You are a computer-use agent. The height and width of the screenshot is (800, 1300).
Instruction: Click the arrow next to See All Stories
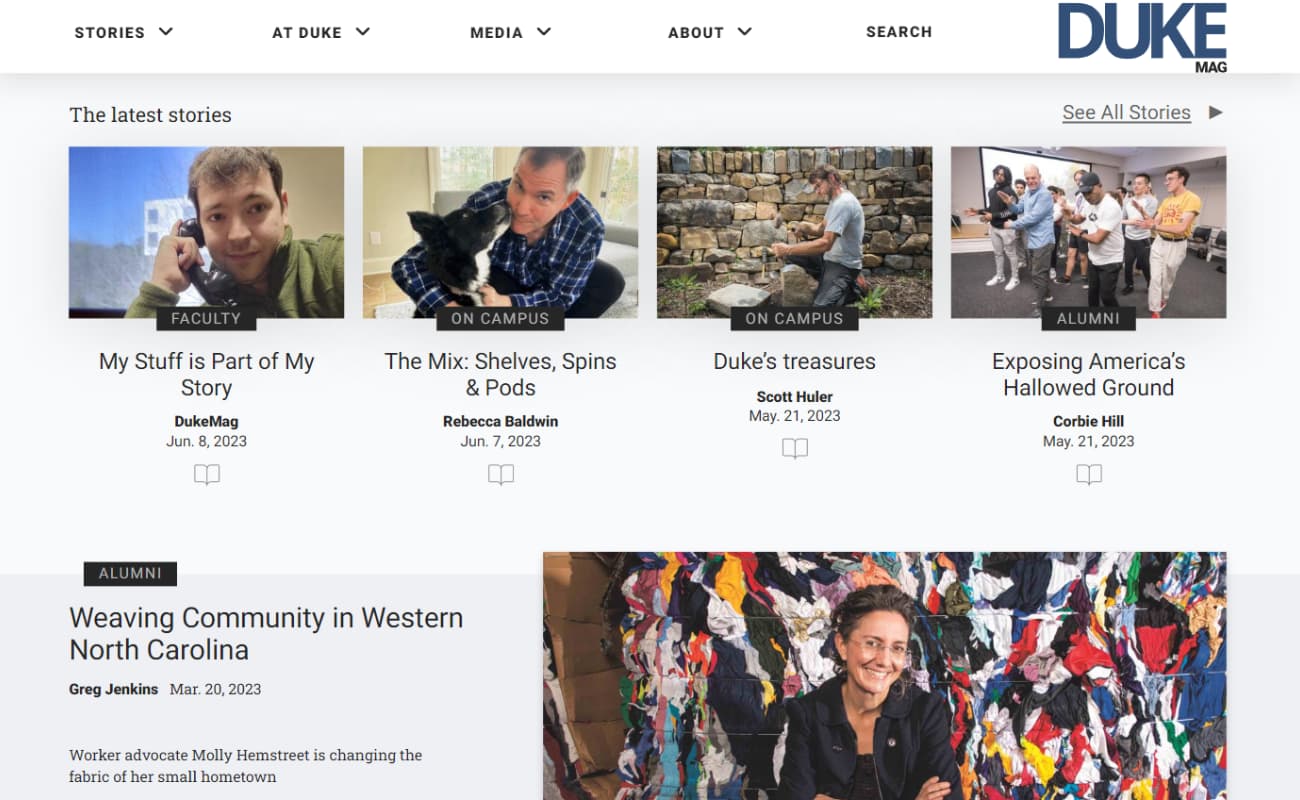[1216, 112]
